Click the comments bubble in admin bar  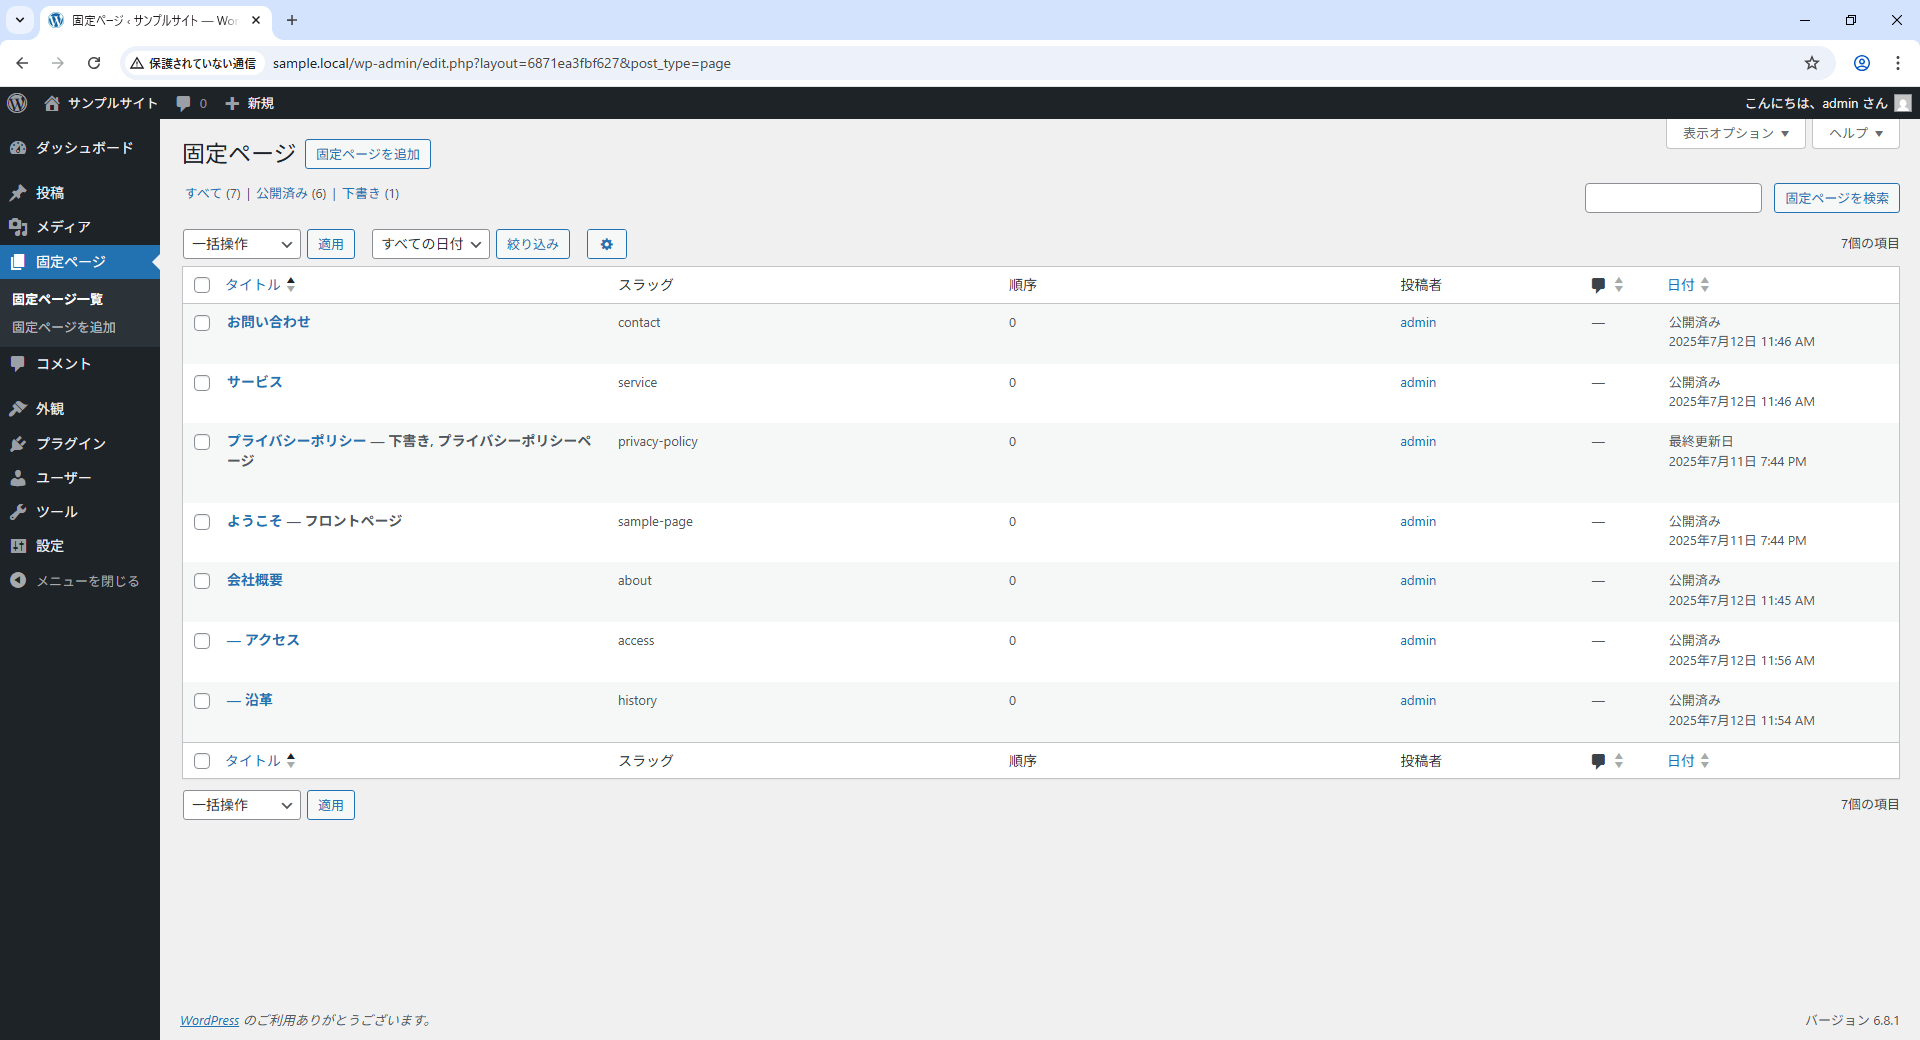(x=183, y=103)
